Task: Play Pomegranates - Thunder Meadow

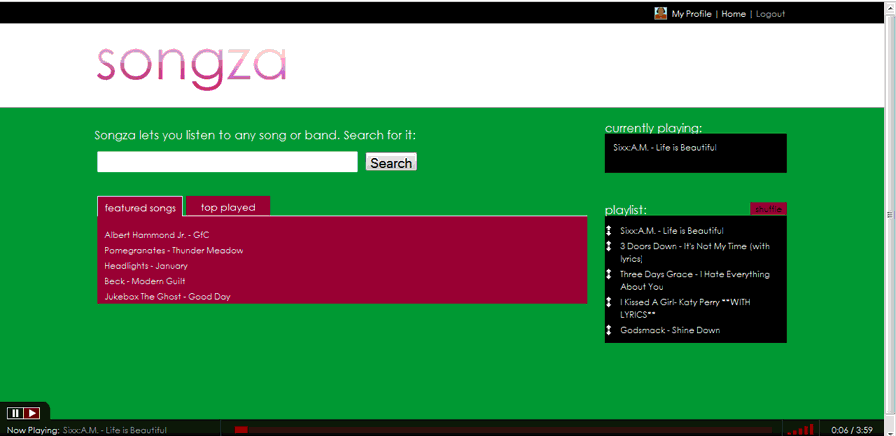Action: (x=174, y=250)
